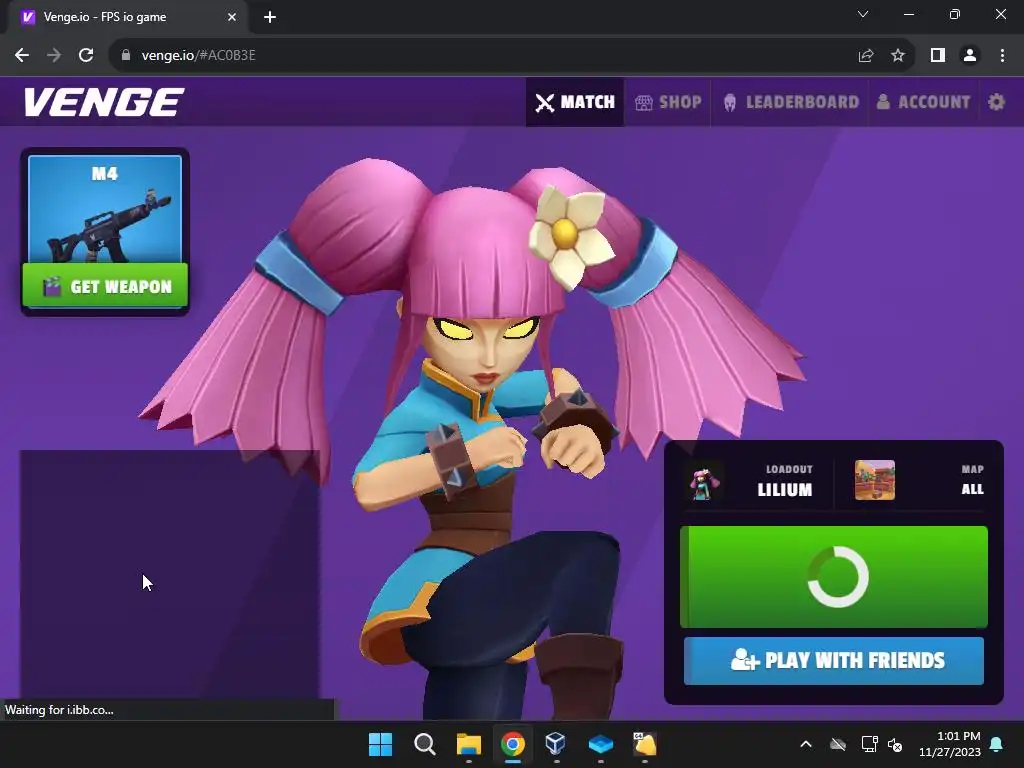Click the site lock icon in address bar
1024x768 pixels.
125,56
